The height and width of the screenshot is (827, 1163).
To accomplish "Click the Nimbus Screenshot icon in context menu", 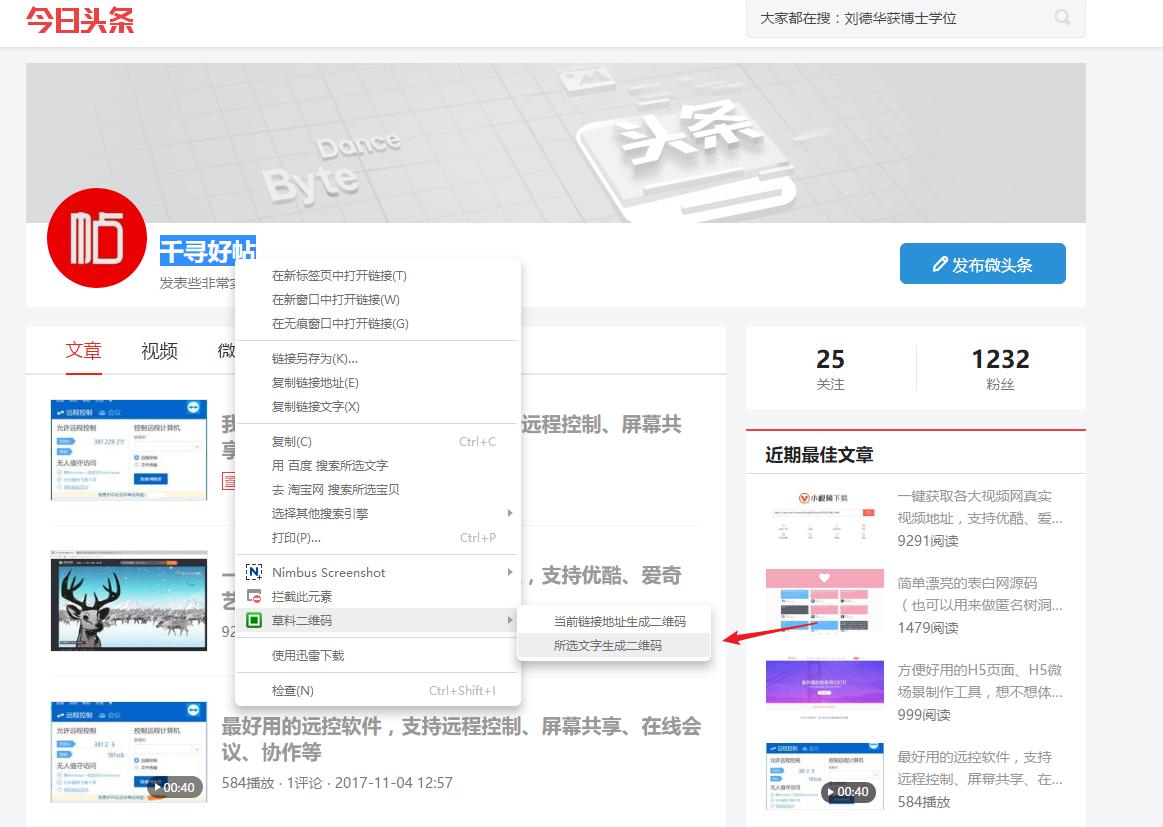I will (254, 572).
